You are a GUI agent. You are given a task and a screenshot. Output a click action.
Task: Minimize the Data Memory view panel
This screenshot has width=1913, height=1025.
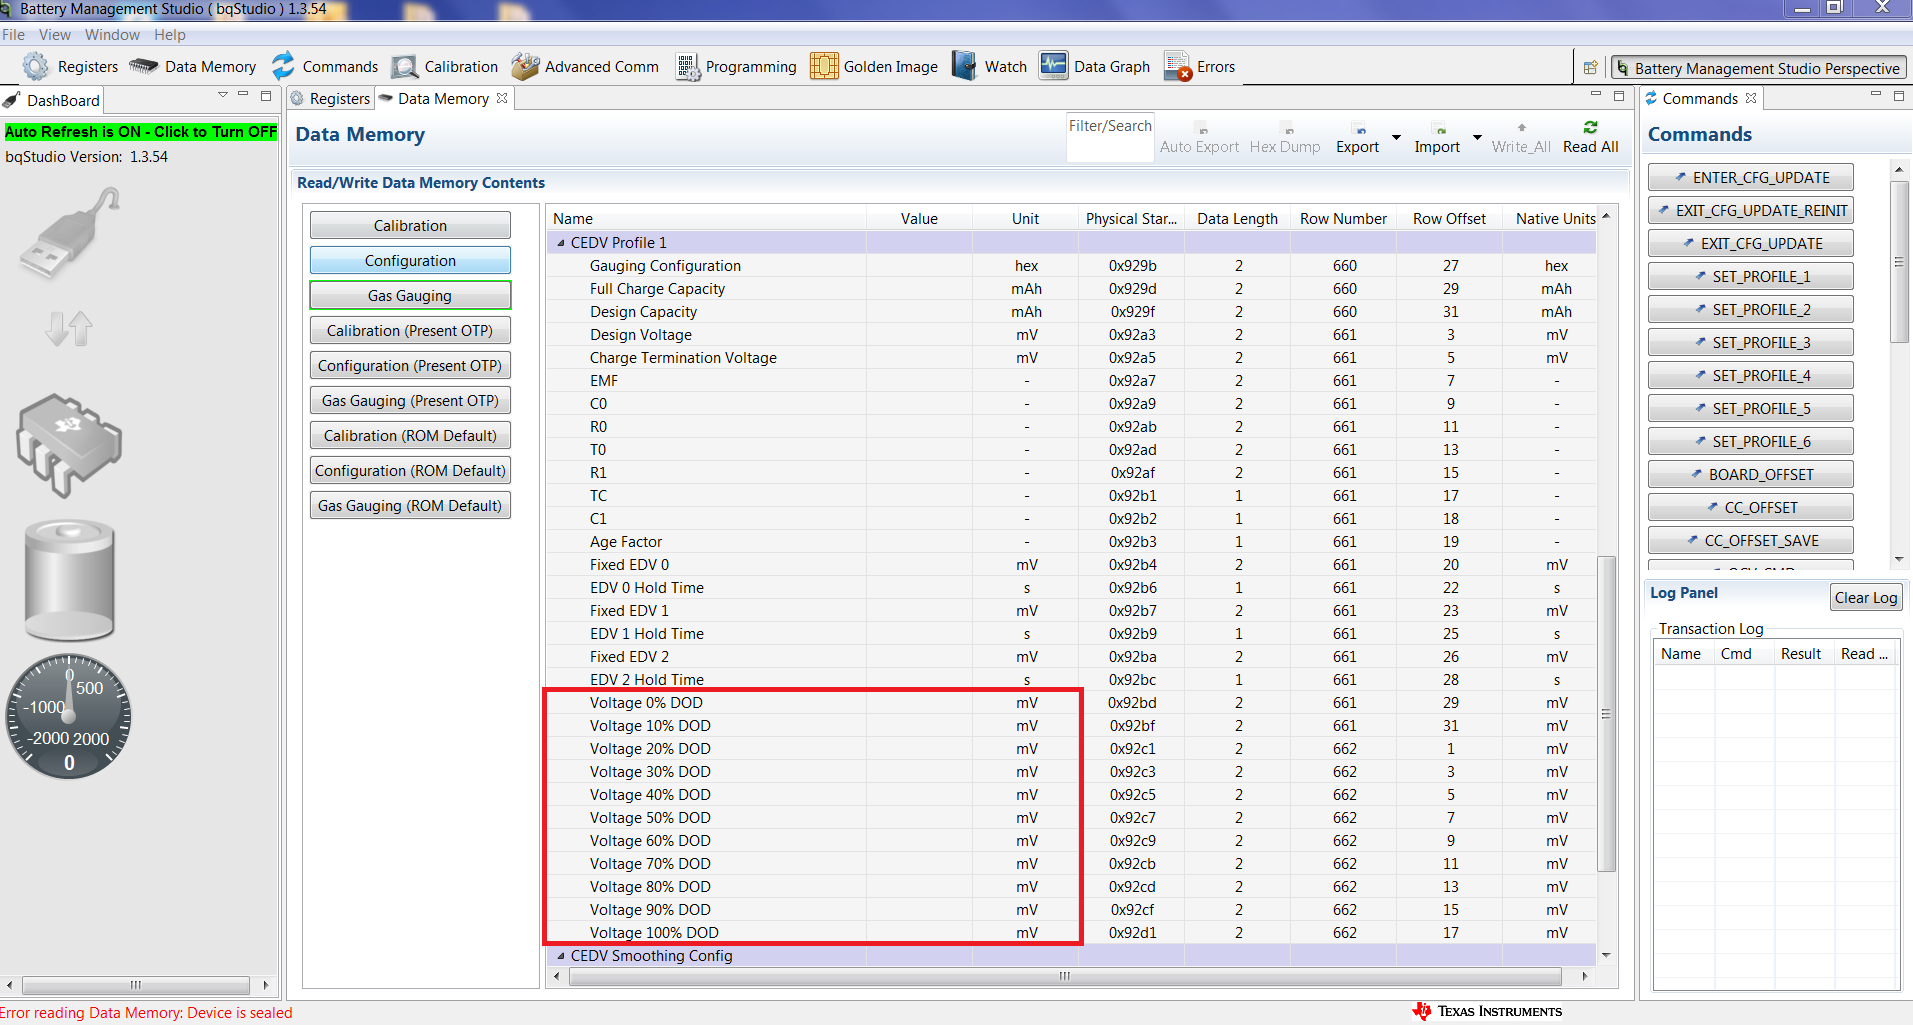1596,95
